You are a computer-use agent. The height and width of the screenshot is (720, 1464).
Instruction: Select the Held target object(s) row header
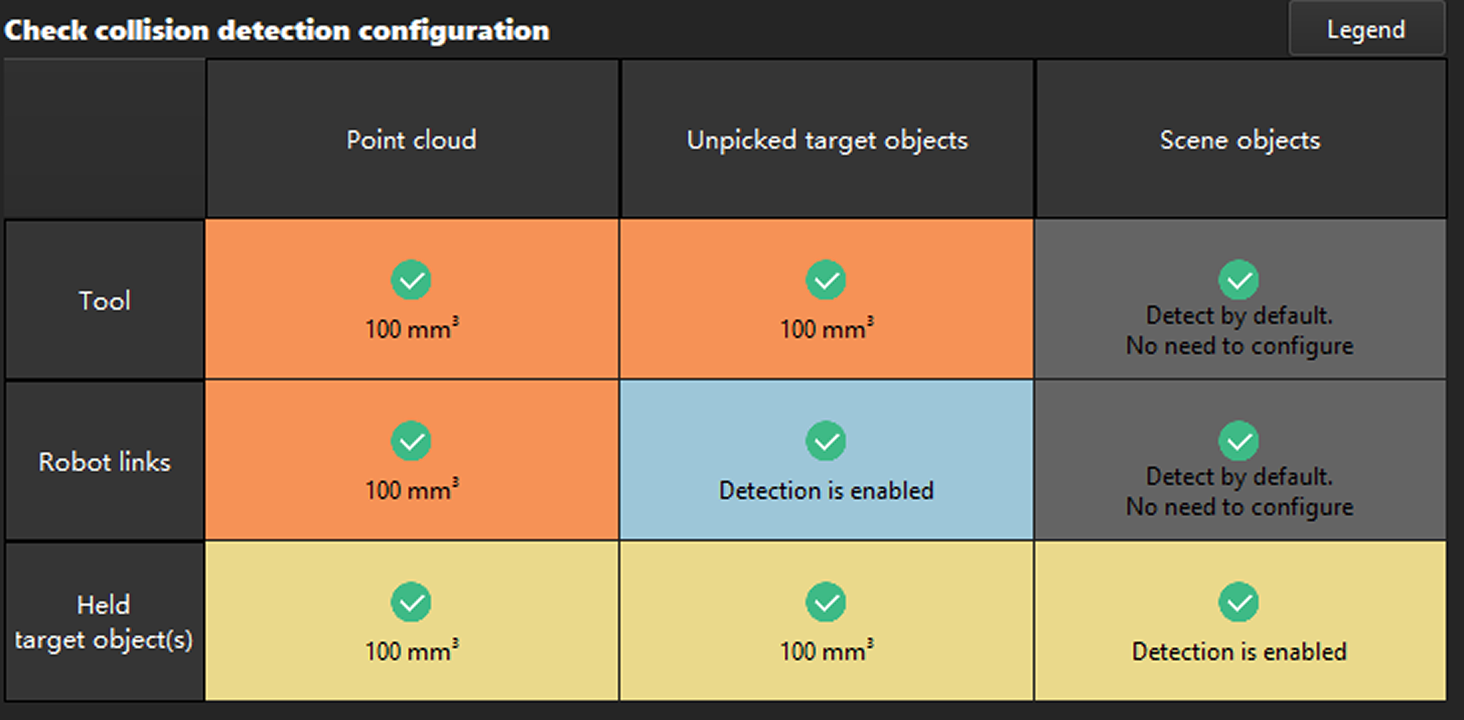104,622
